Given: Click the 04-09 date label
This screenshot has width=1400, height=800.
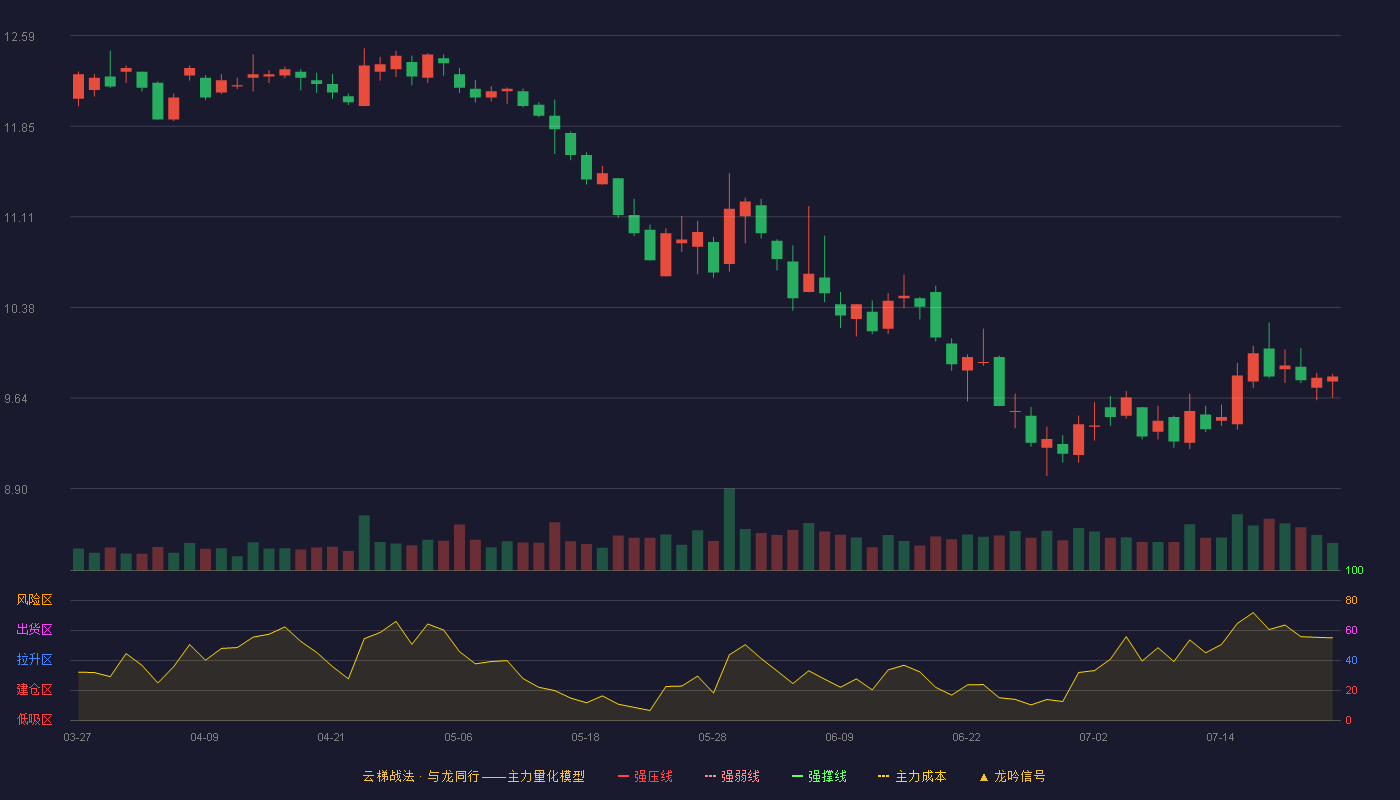Looking at the screenshot, I should 204,737.
